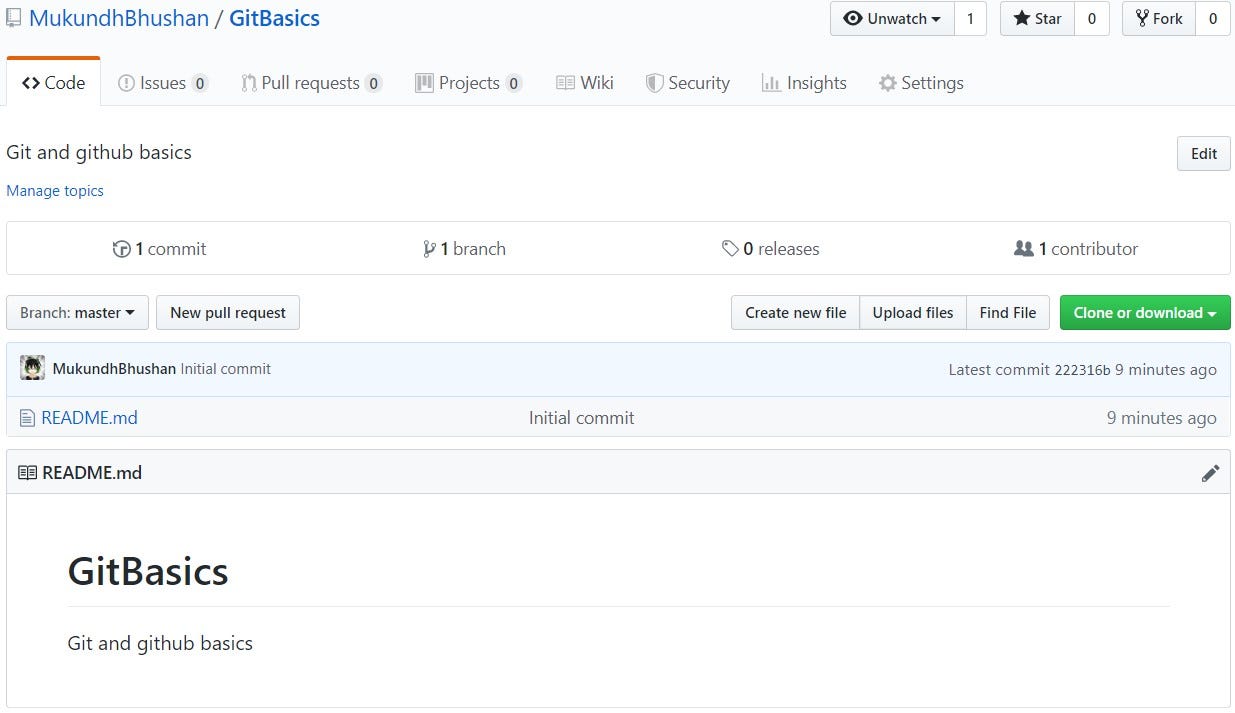Open the repository Settings tab
Screen dimensions: 1235x713
click(921, 83)
